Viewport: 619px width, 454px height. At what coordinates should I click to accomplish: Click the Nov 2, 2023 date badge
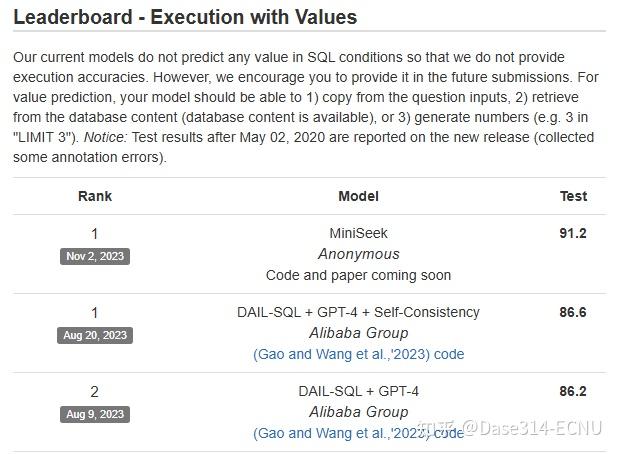pyautogui.click(x=95, y=256)
